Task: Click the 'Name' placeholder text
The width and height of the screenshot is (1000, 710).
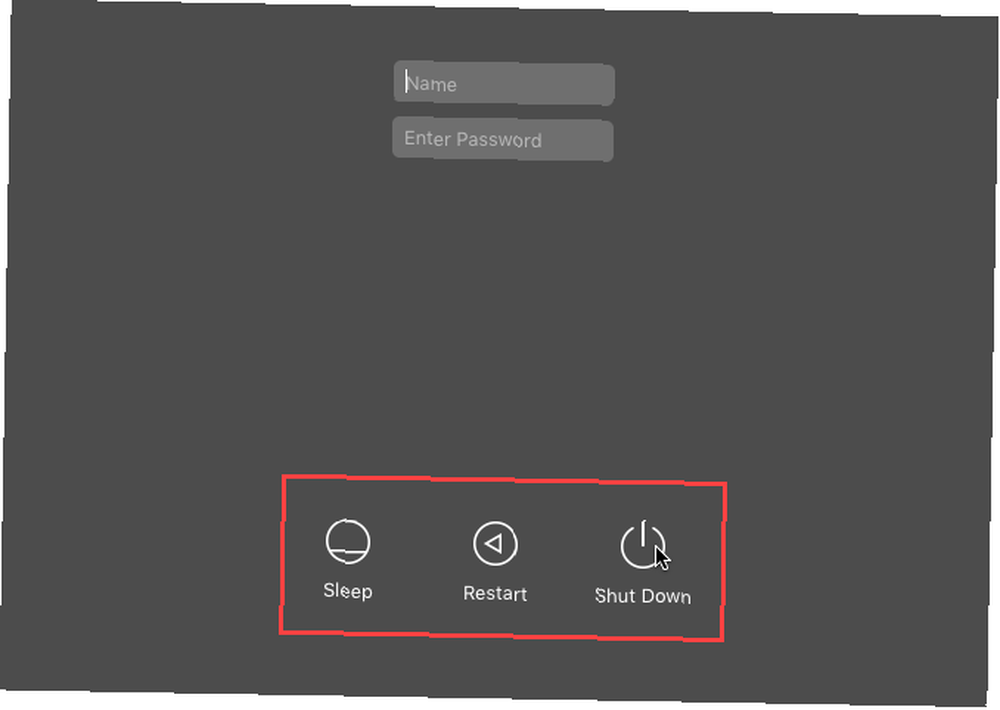Action: 432,84
